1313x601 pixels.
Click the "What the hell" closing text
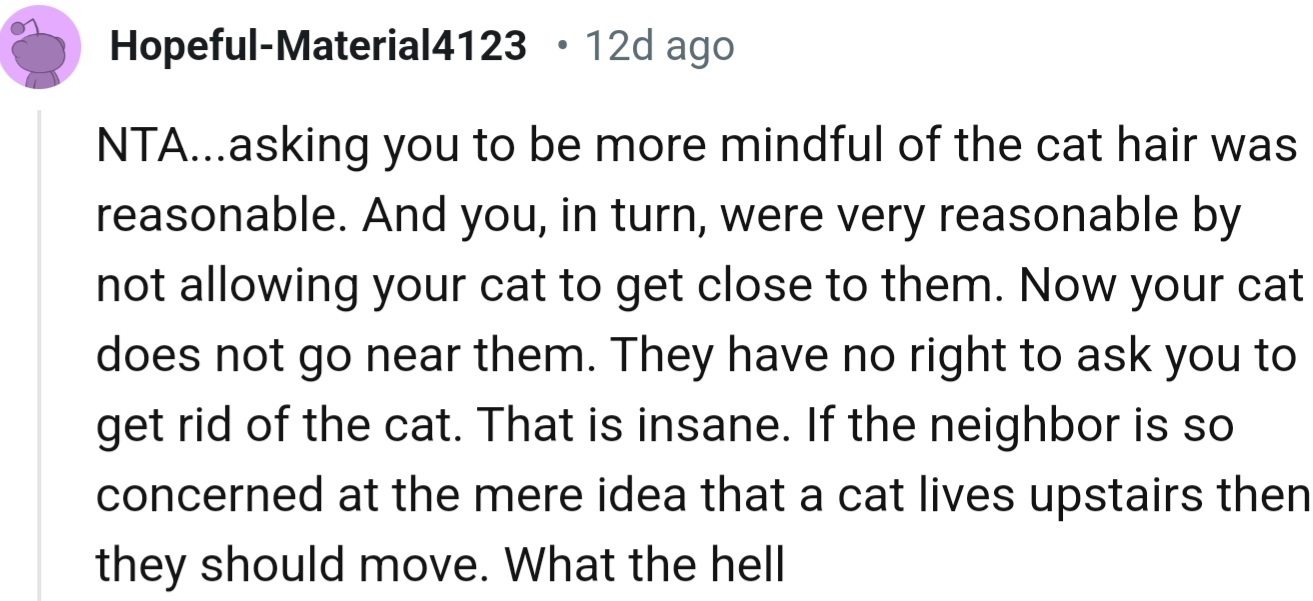644,565
